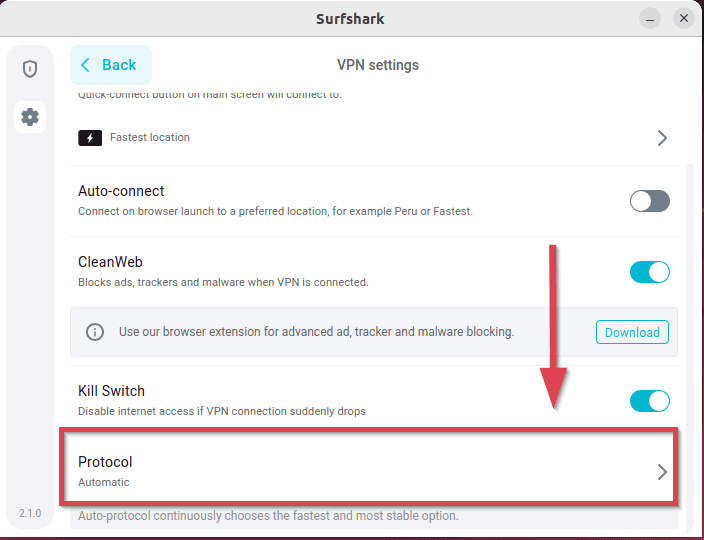Close the Surfshark window

(x=684, y=18)
